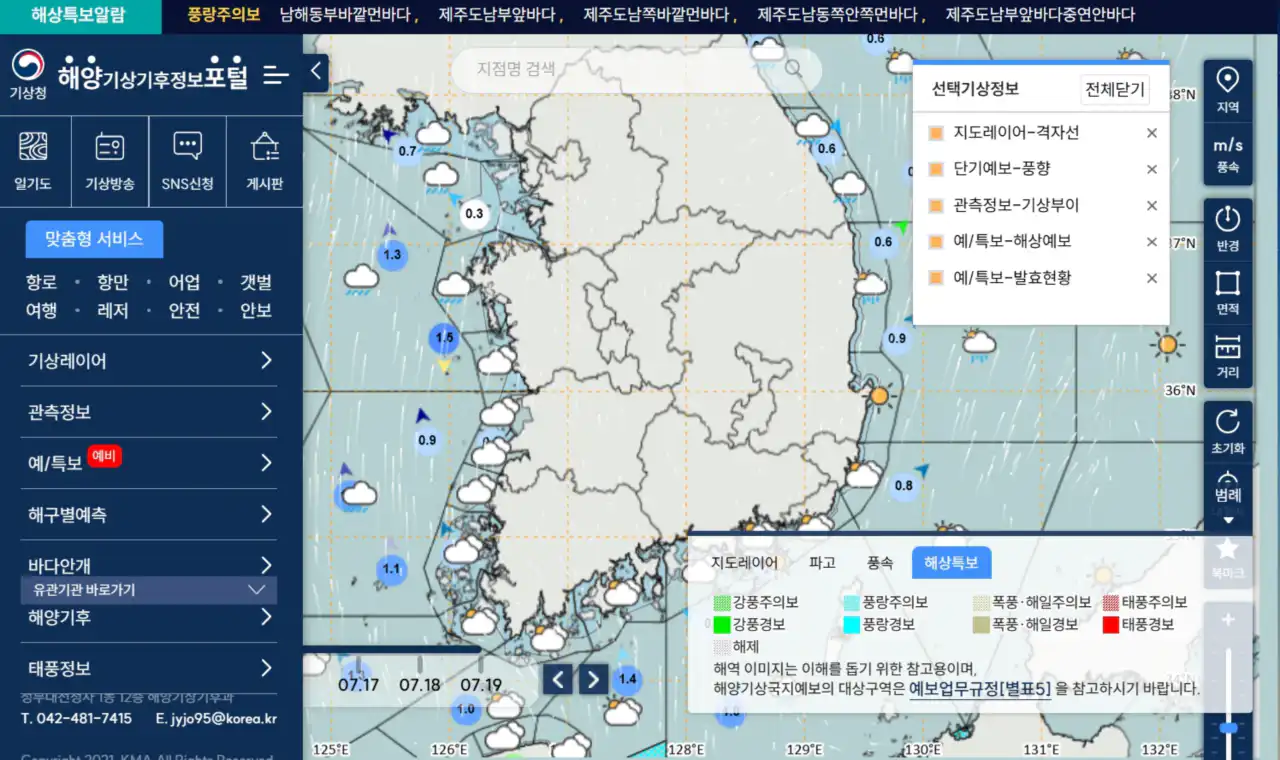This screenshot has height=760, width=1280.
Task: Zoom in with the plus button
Action: click(x=1228, y=620)
